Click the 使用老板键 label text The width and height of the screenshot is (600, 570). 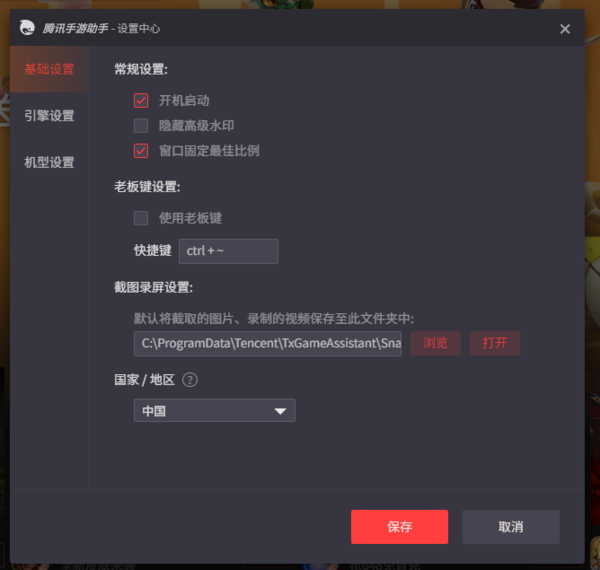click(x=190, y=218)
